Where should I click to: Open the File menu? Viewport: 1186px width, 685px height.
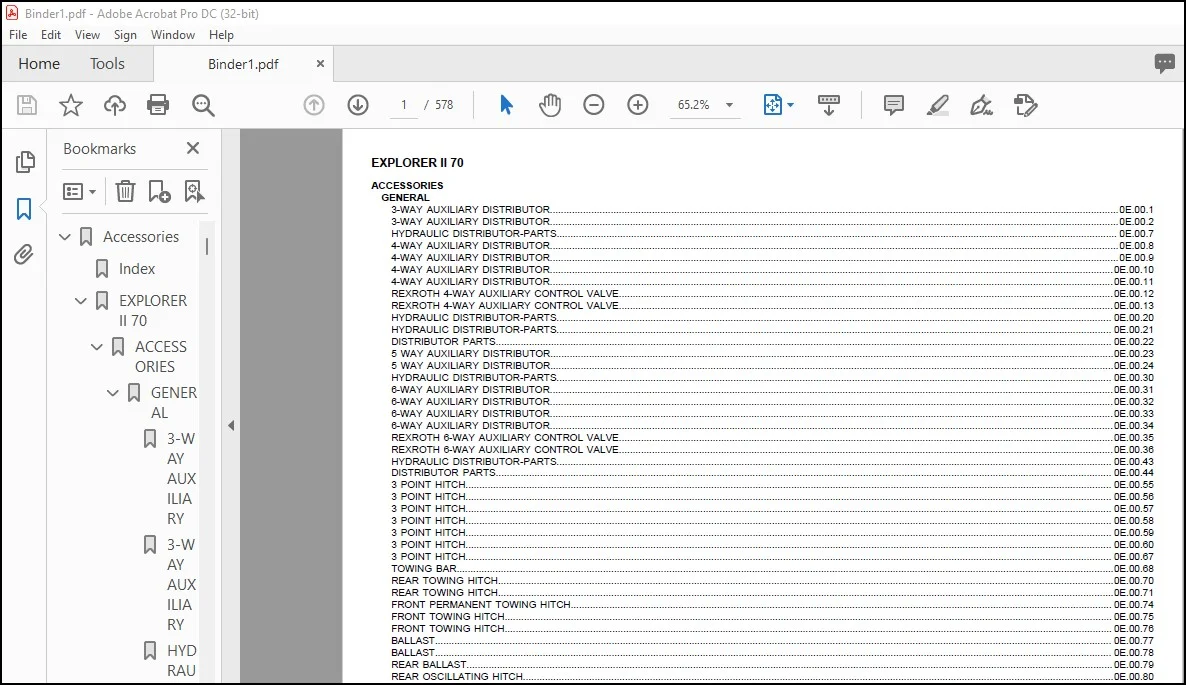coord(18,35)
